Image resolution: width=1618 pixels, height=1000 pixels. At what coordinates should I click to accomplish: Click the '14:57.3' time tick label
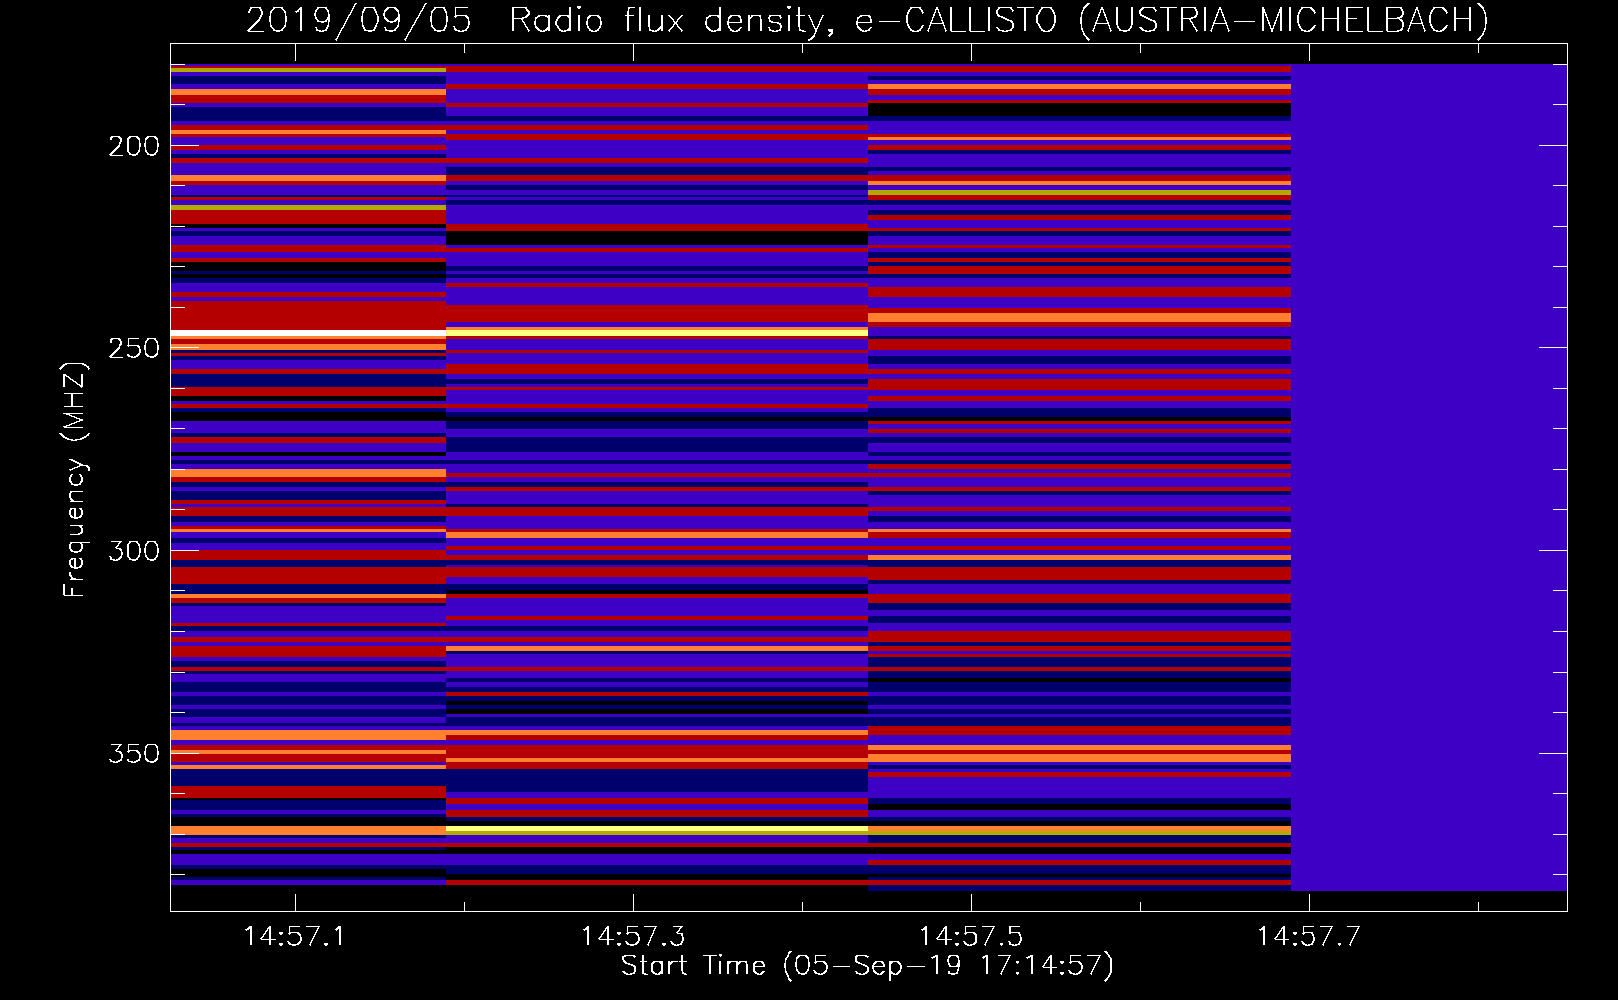(633, 936)
